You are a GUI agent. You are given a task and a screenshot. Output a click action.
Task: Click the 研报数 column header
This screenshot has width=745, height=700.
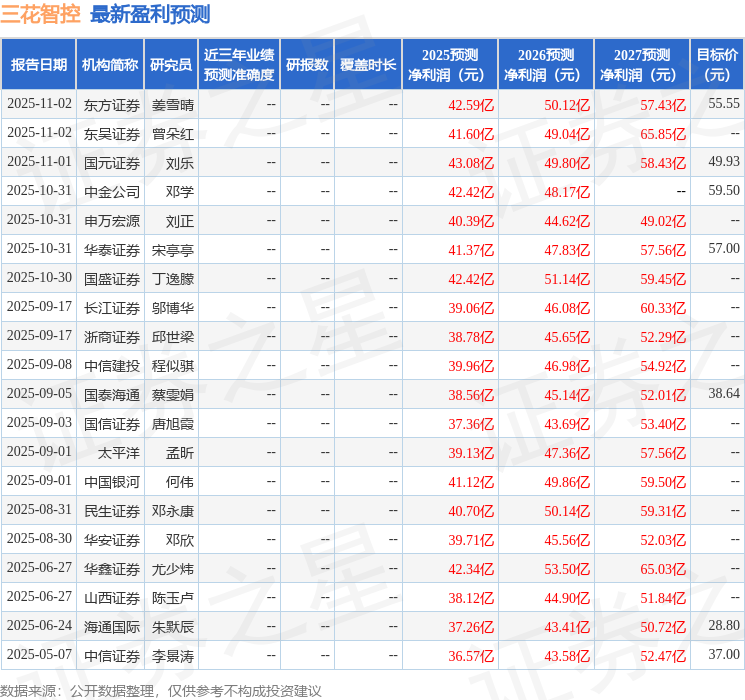[x=307, y=64]
